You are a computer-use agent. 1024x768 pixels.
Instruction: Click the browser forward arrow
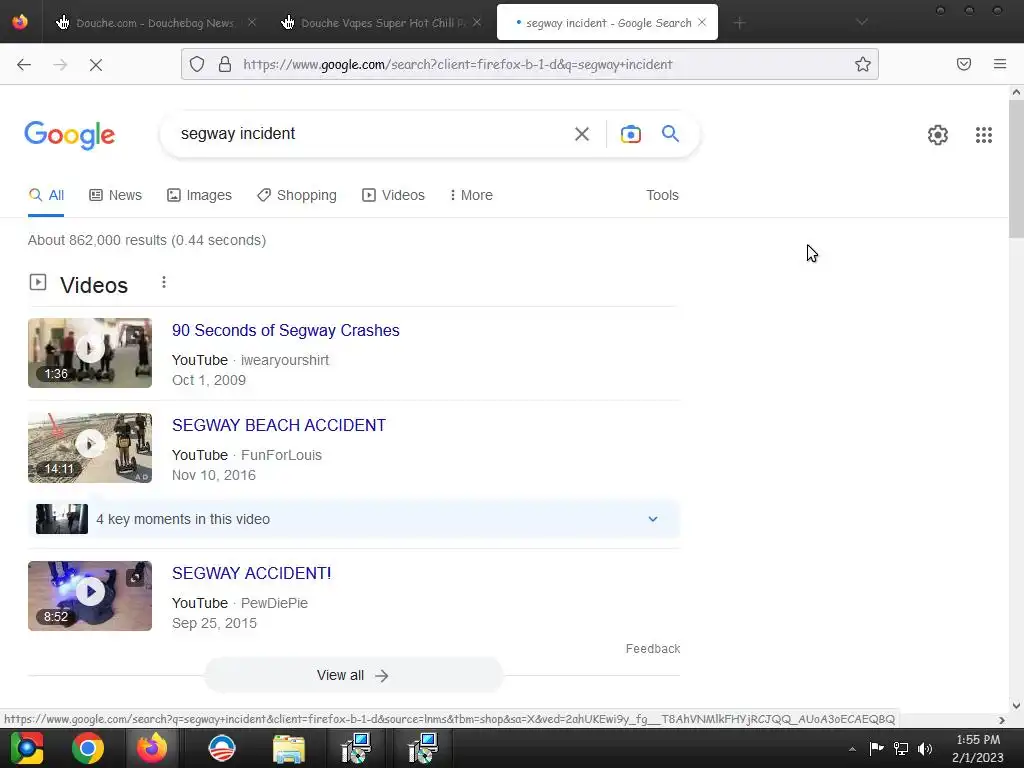(60, 64)
